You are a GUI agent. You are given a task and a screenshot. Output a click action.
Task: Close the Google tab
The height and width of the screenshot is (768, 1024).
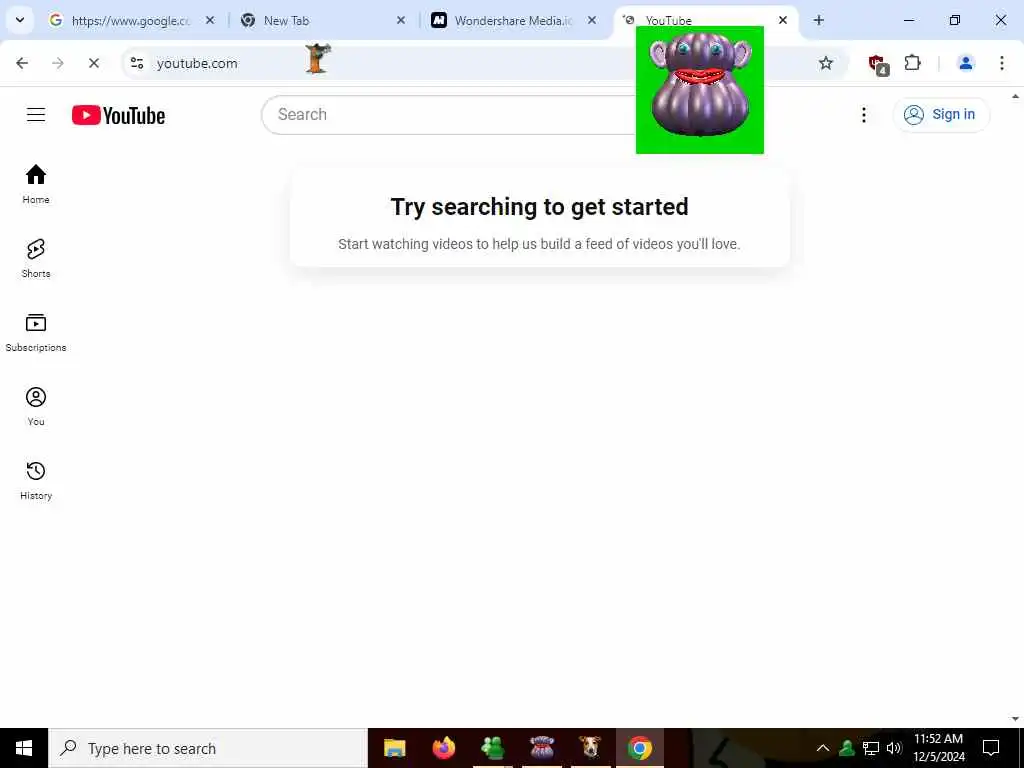pyautogui.click(x=210, y=21)
